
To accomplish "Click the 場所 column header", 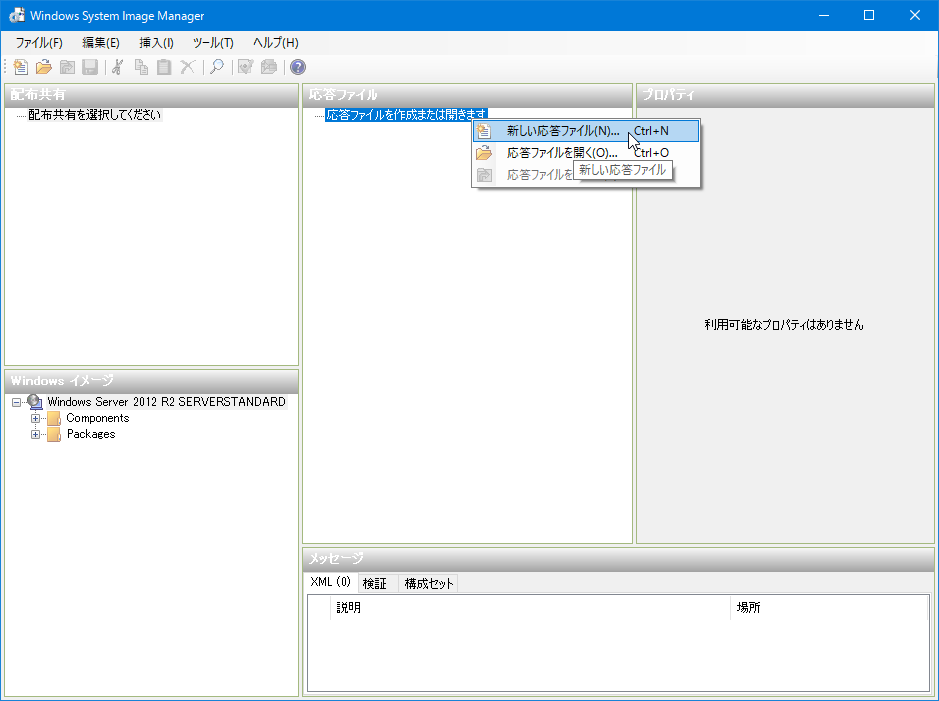I will [829, 608].
